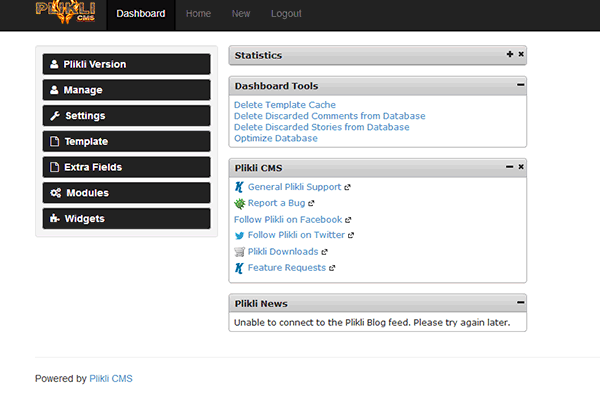Viewport: 600px width, 400px height.
Task: Close the Plikli CMS widget
Action: (521, 167)
